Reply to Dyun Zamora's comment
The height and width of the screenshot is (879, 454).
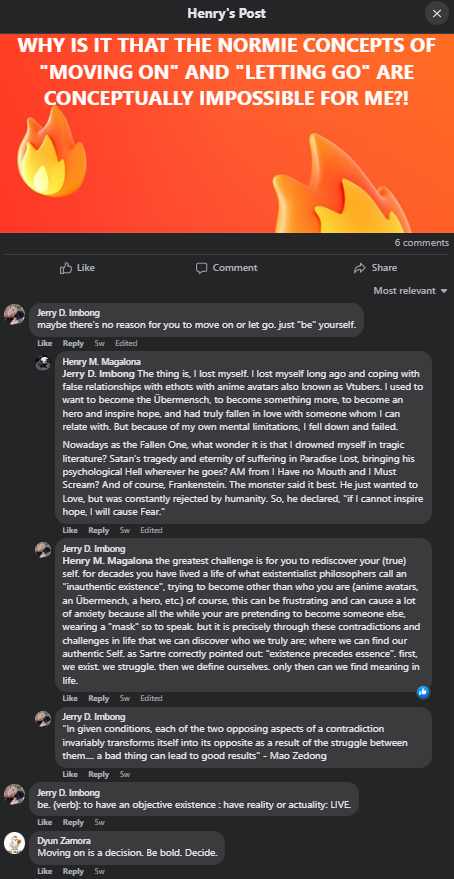point(73,871)
